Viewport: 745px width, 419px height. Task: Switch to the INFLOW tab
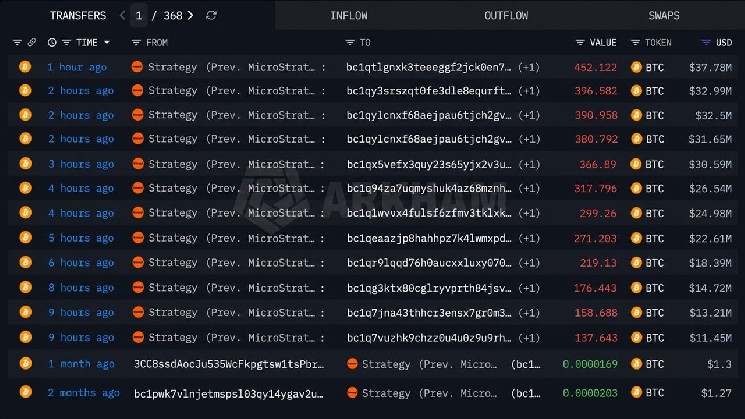tap(349, 16)
